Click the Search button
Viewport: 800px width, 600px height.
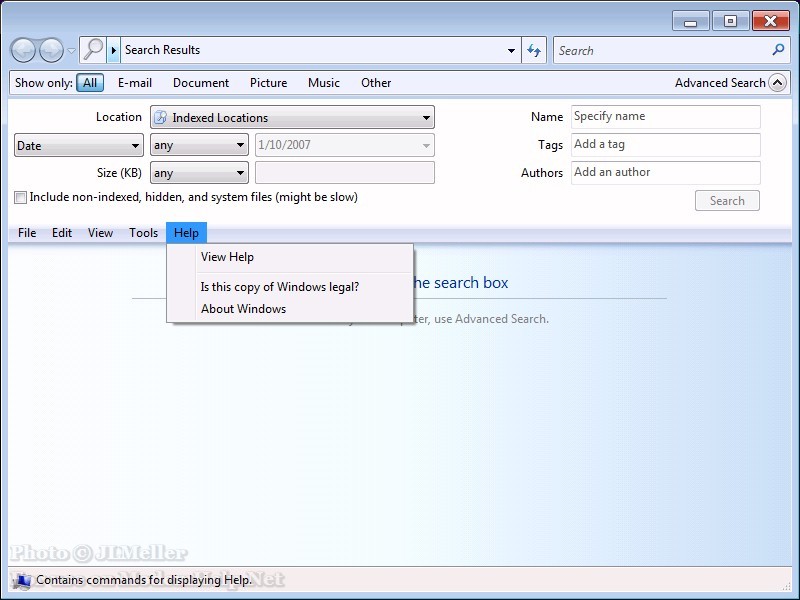point(727,201)
